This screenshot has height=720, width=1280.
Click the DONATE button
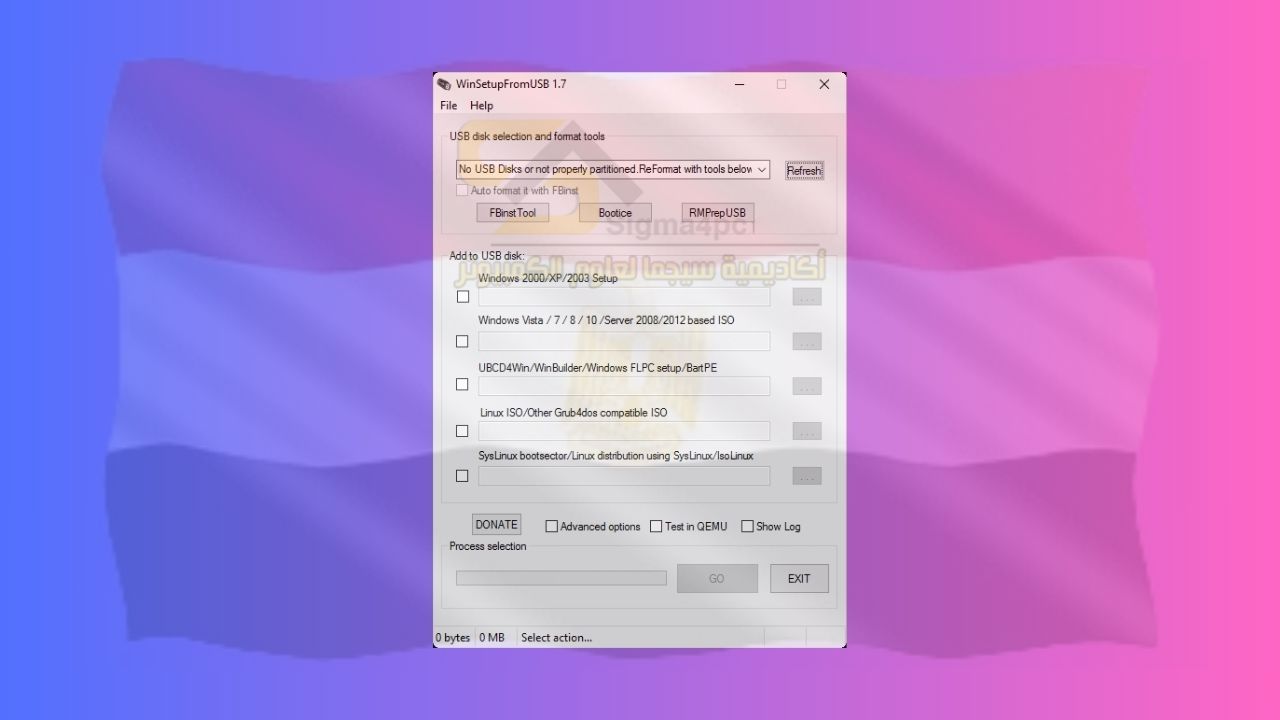point(497,525)
